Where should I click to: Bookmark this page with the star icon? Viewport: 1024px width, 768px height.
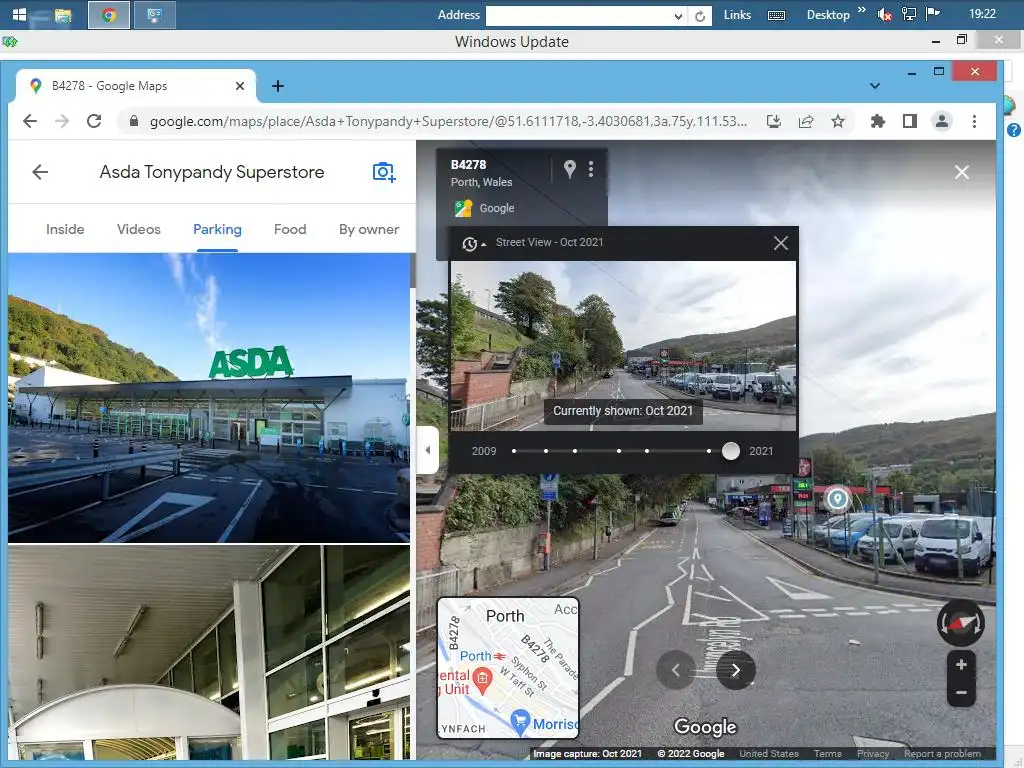[838, 121]
